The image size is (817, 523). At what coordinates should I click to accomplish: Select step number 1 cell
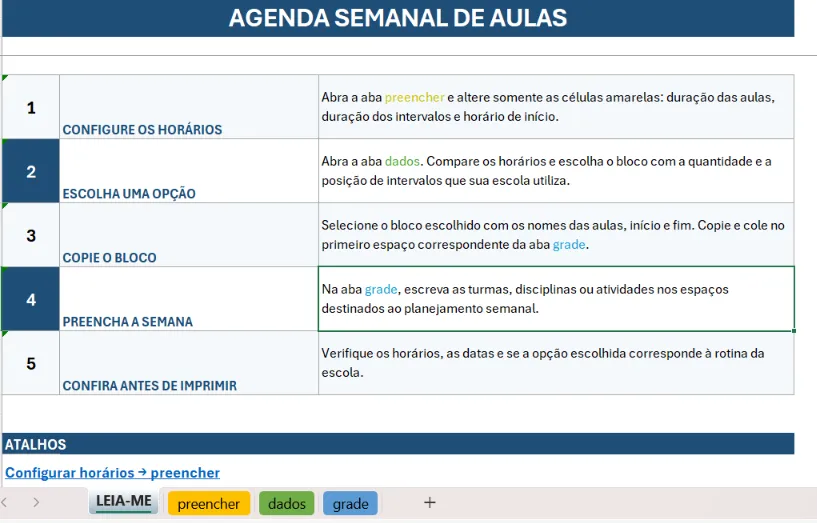pyautogui.click(x=31, y=107)
